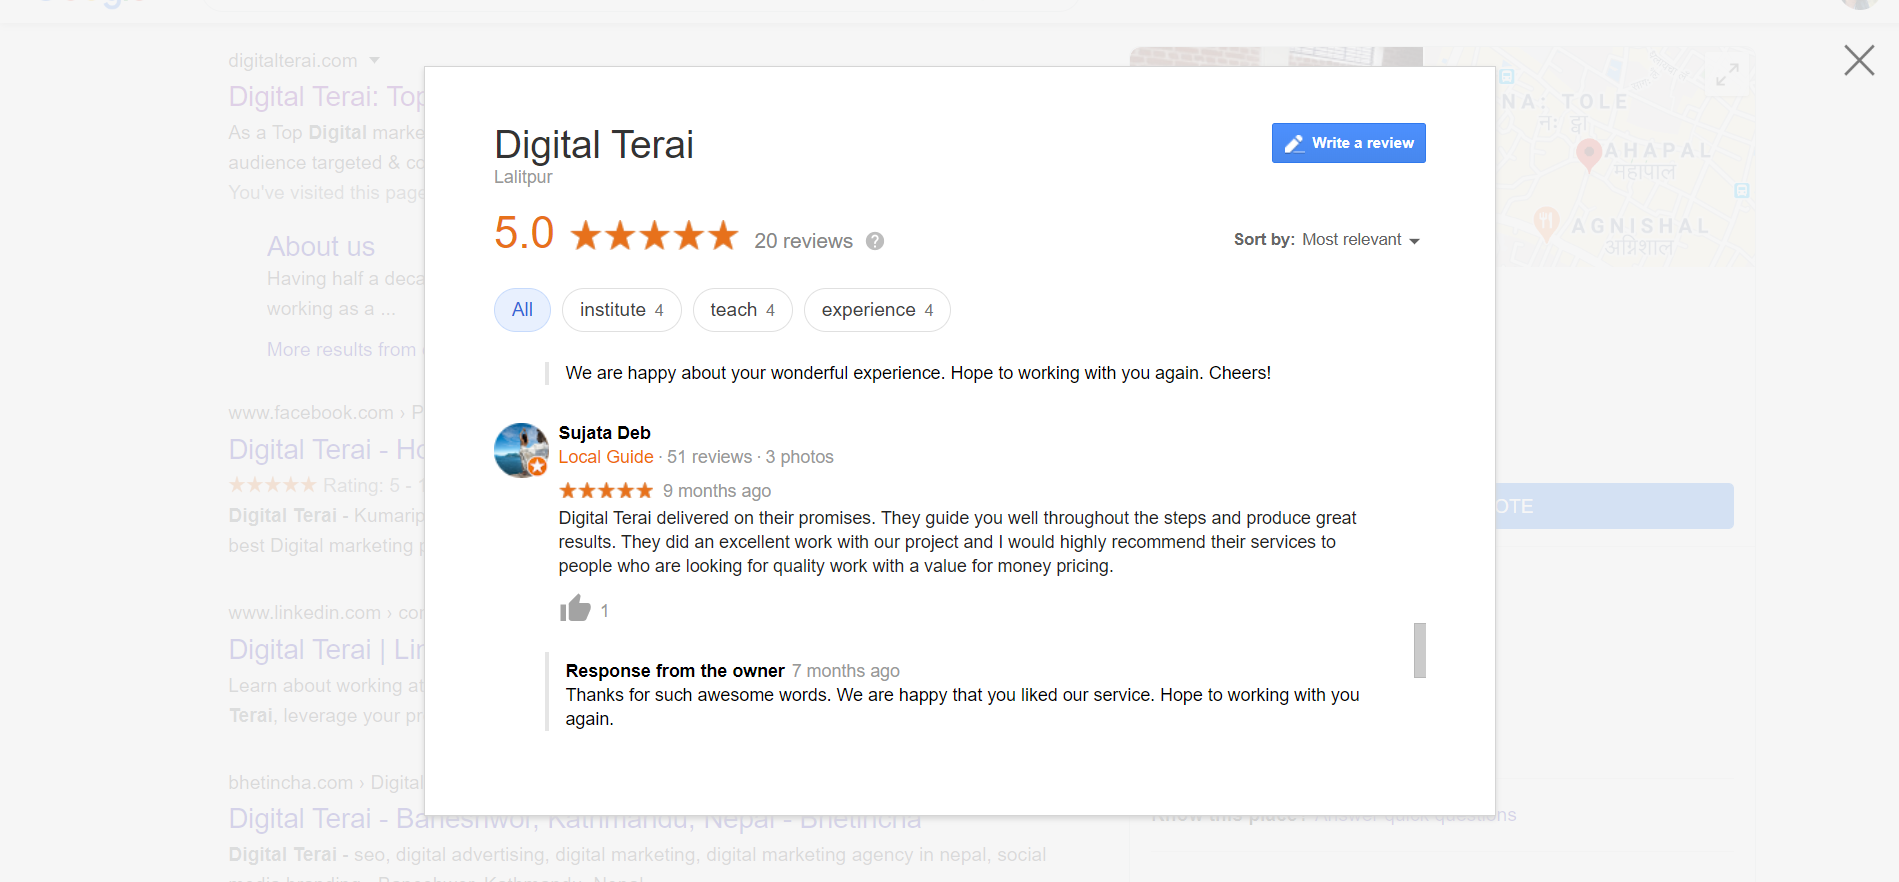Viewport: 1899px width, 882px height.
Task: Filter reviews by teach
Action: click(x=742, y=310)
